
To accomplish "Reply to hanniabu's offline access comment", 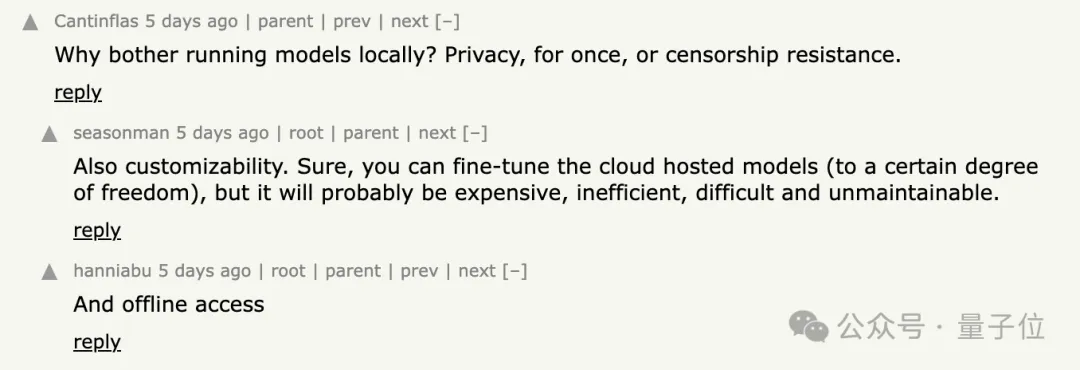I will (97, 342).
